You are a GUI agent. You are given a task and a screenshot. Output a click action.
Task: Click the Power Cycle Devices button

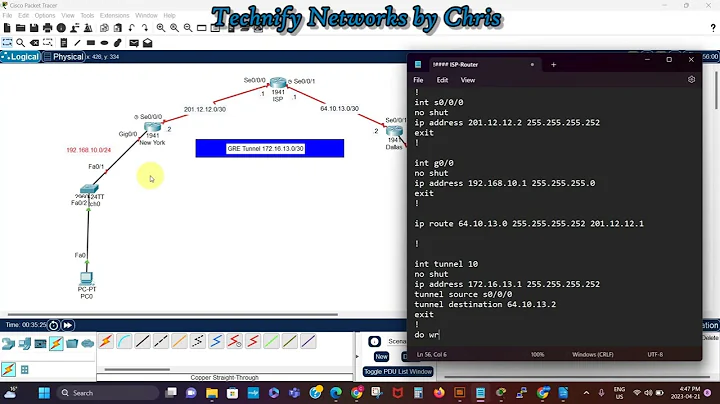53,325
